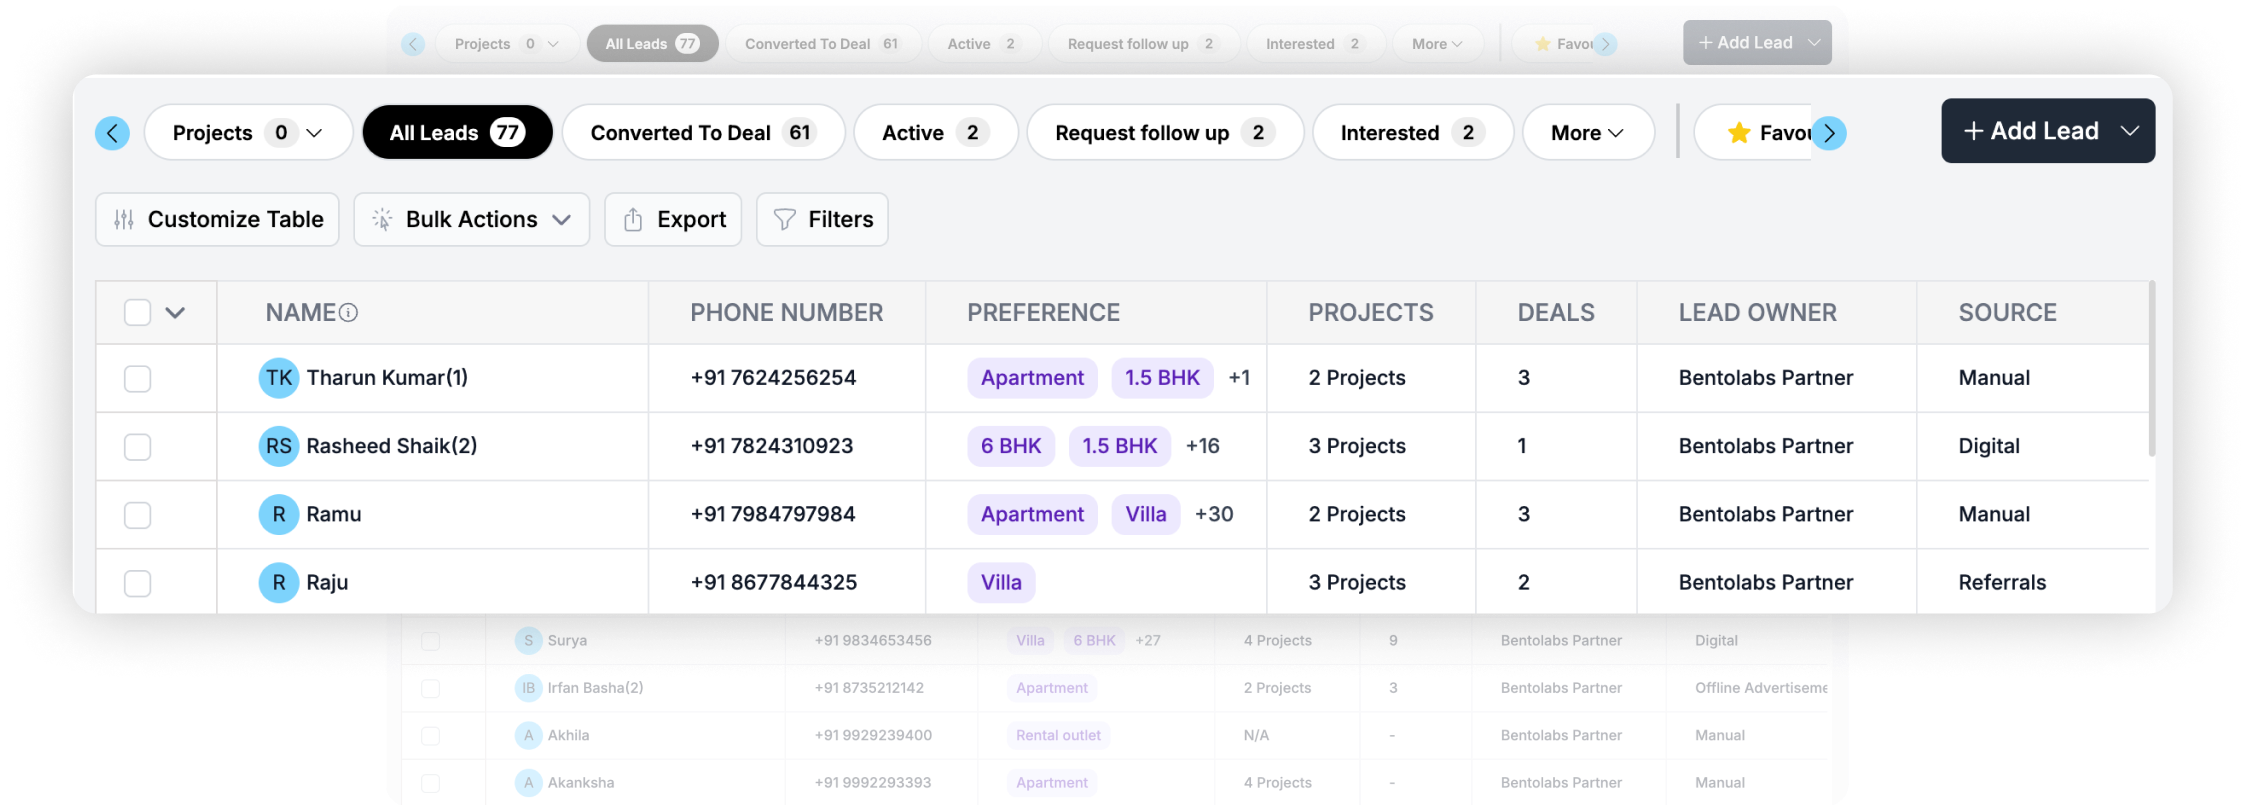
Task: Click the PHONE NUMBER column header
Action: (x=786, y=313)
